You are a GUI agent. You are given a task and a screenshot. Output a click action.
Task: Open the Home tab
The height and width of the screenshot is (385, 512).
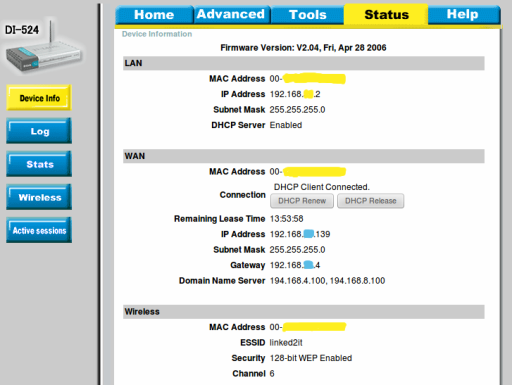154,15
